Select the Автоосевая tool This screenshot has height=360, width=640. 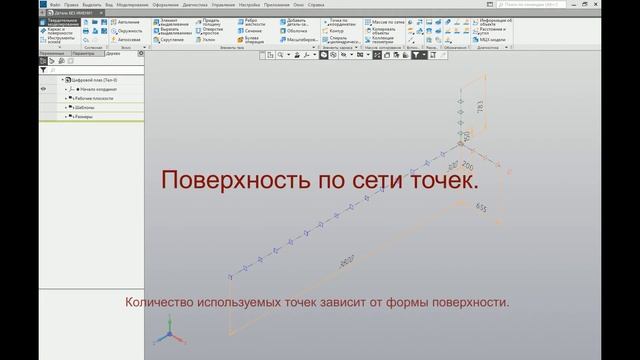126,40
